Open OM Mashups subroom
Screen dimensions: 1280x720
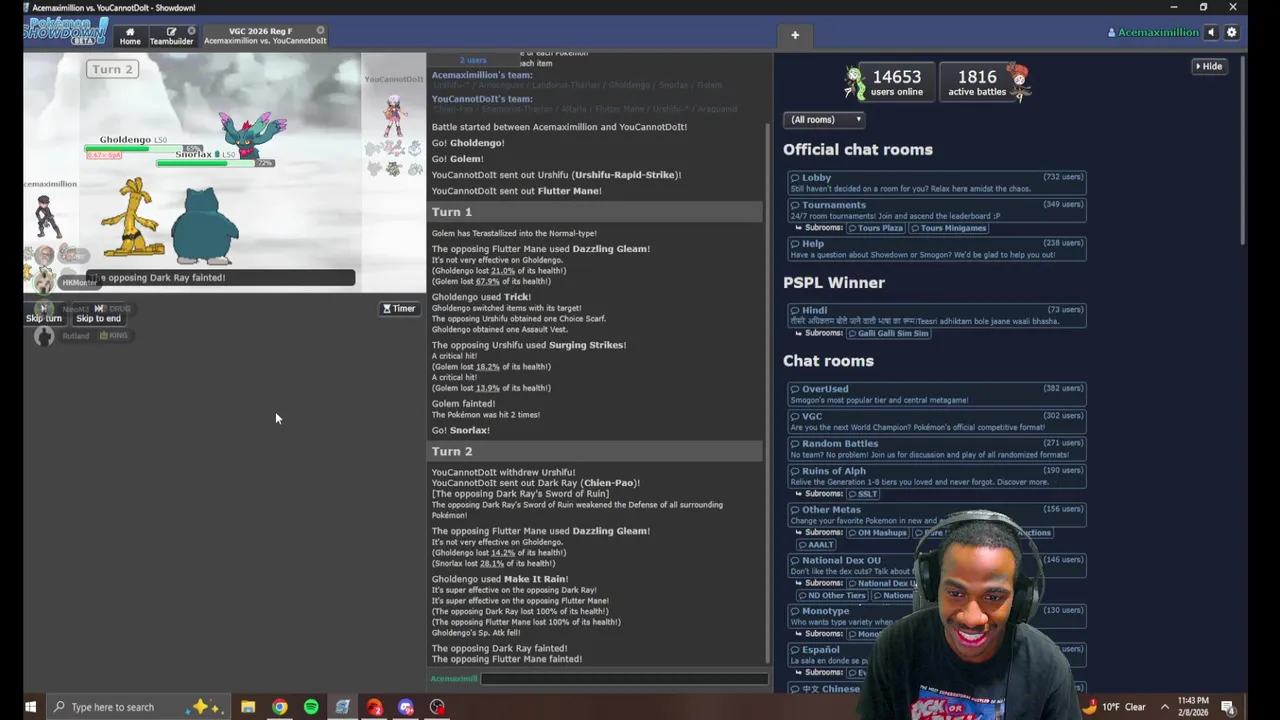pos(880,533)
